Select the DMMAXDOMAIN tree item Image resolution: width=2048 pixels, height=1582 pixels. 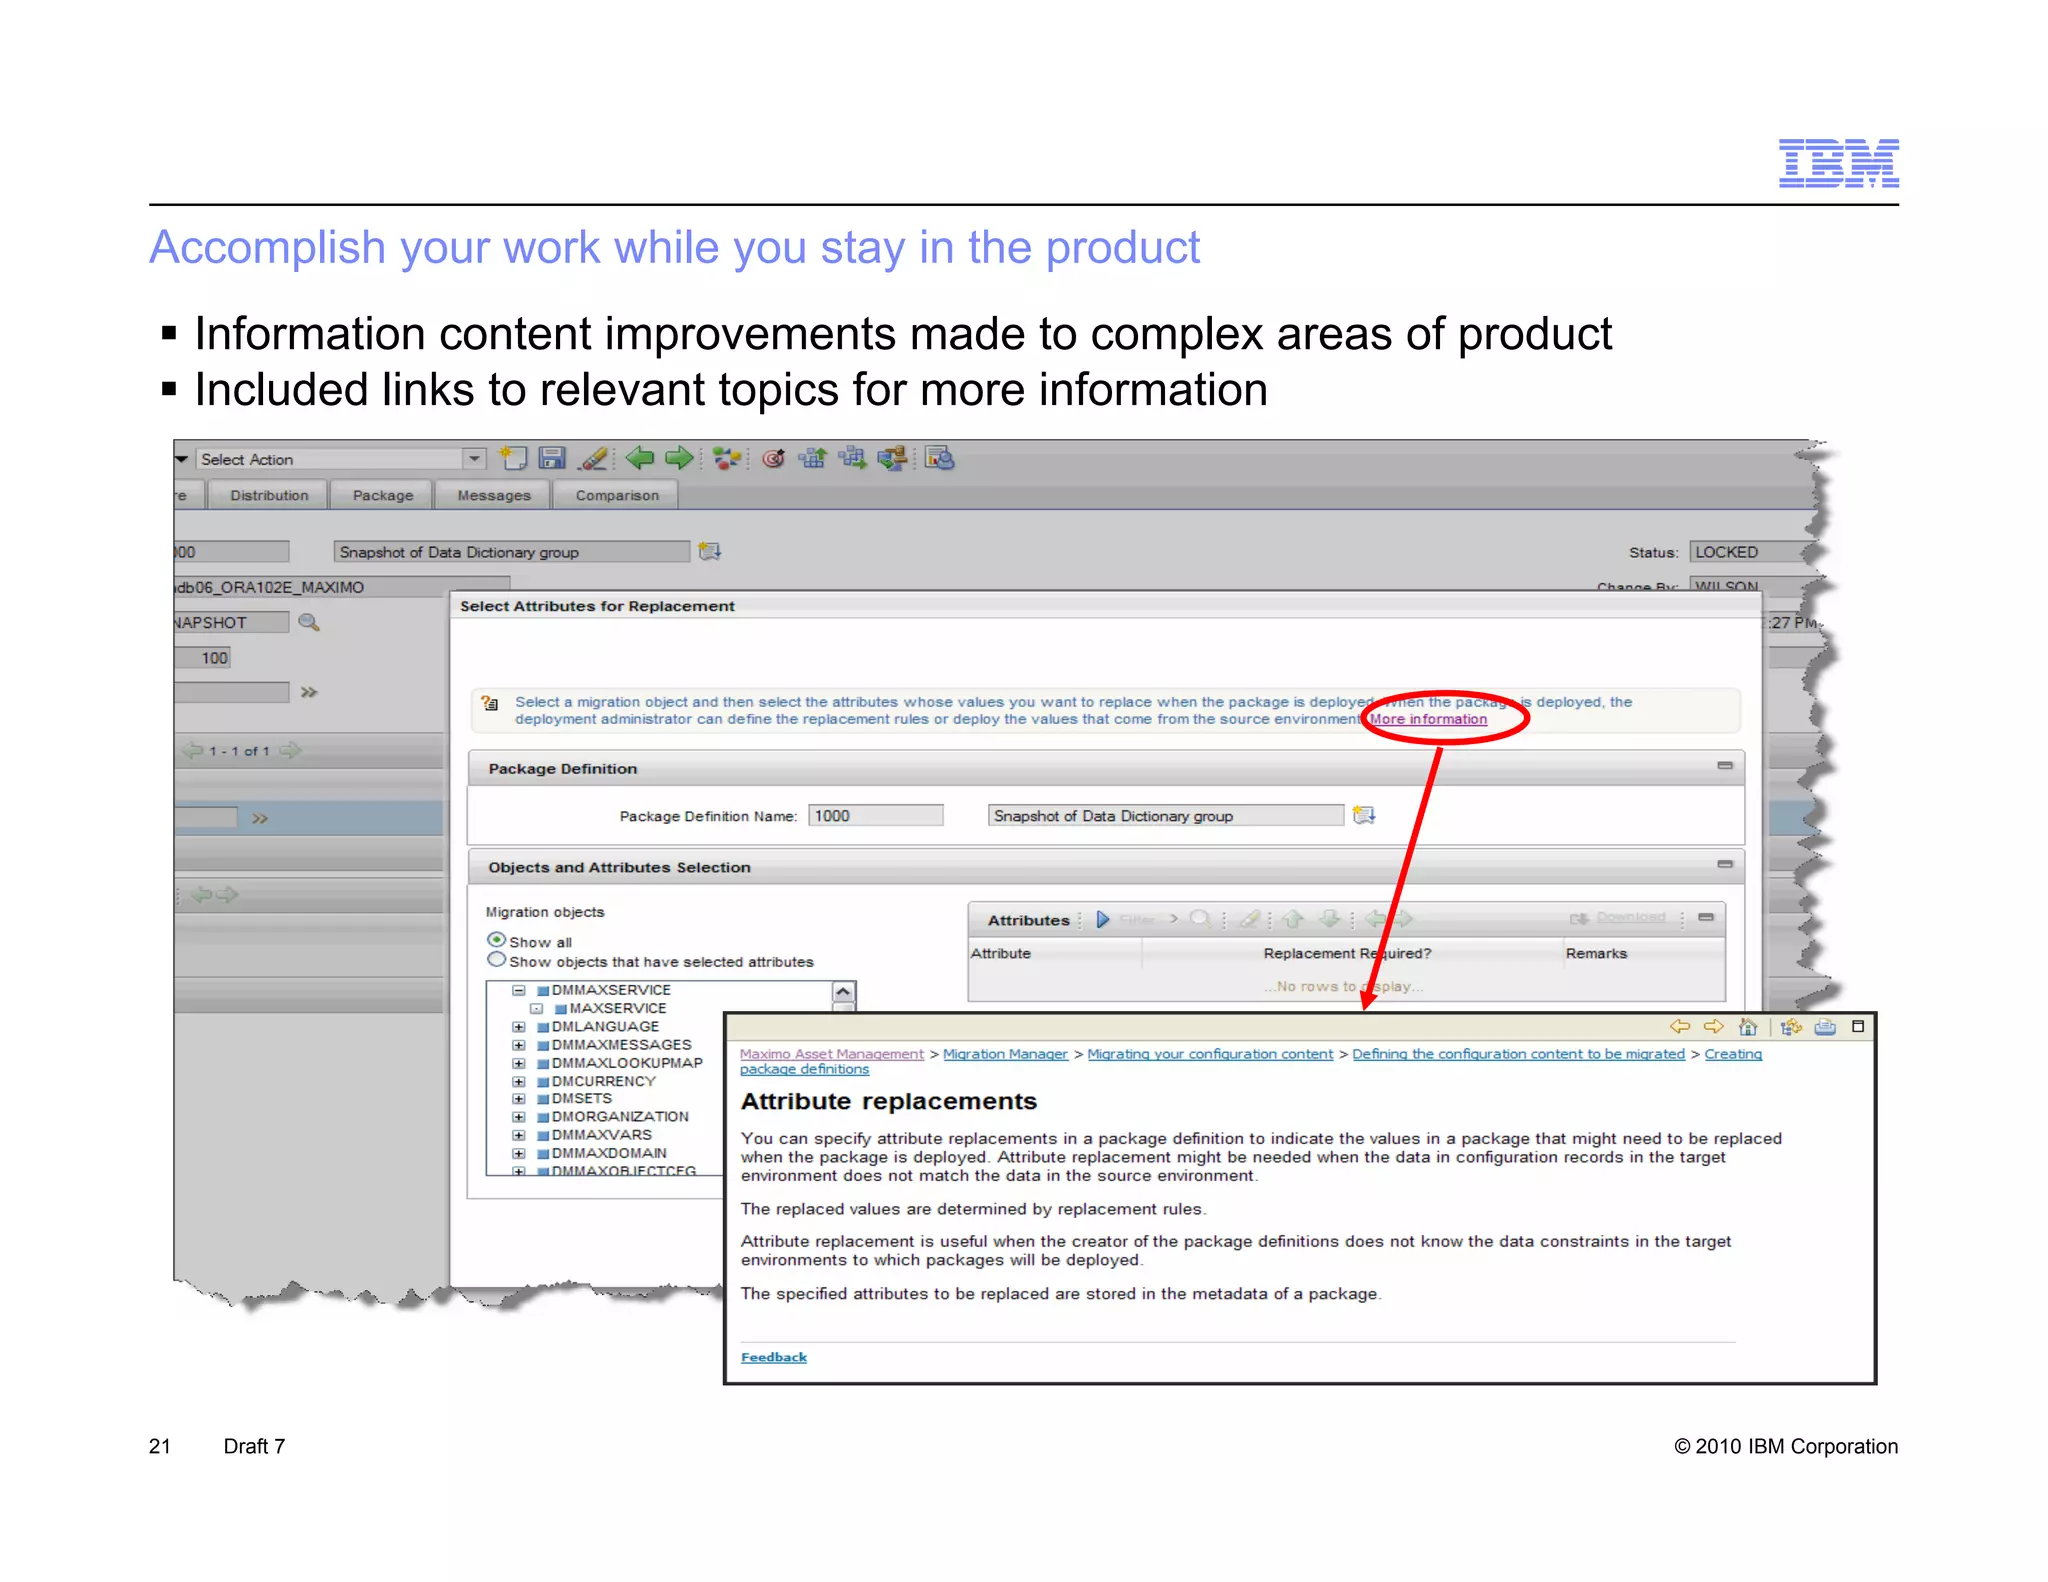(609, 1153)
